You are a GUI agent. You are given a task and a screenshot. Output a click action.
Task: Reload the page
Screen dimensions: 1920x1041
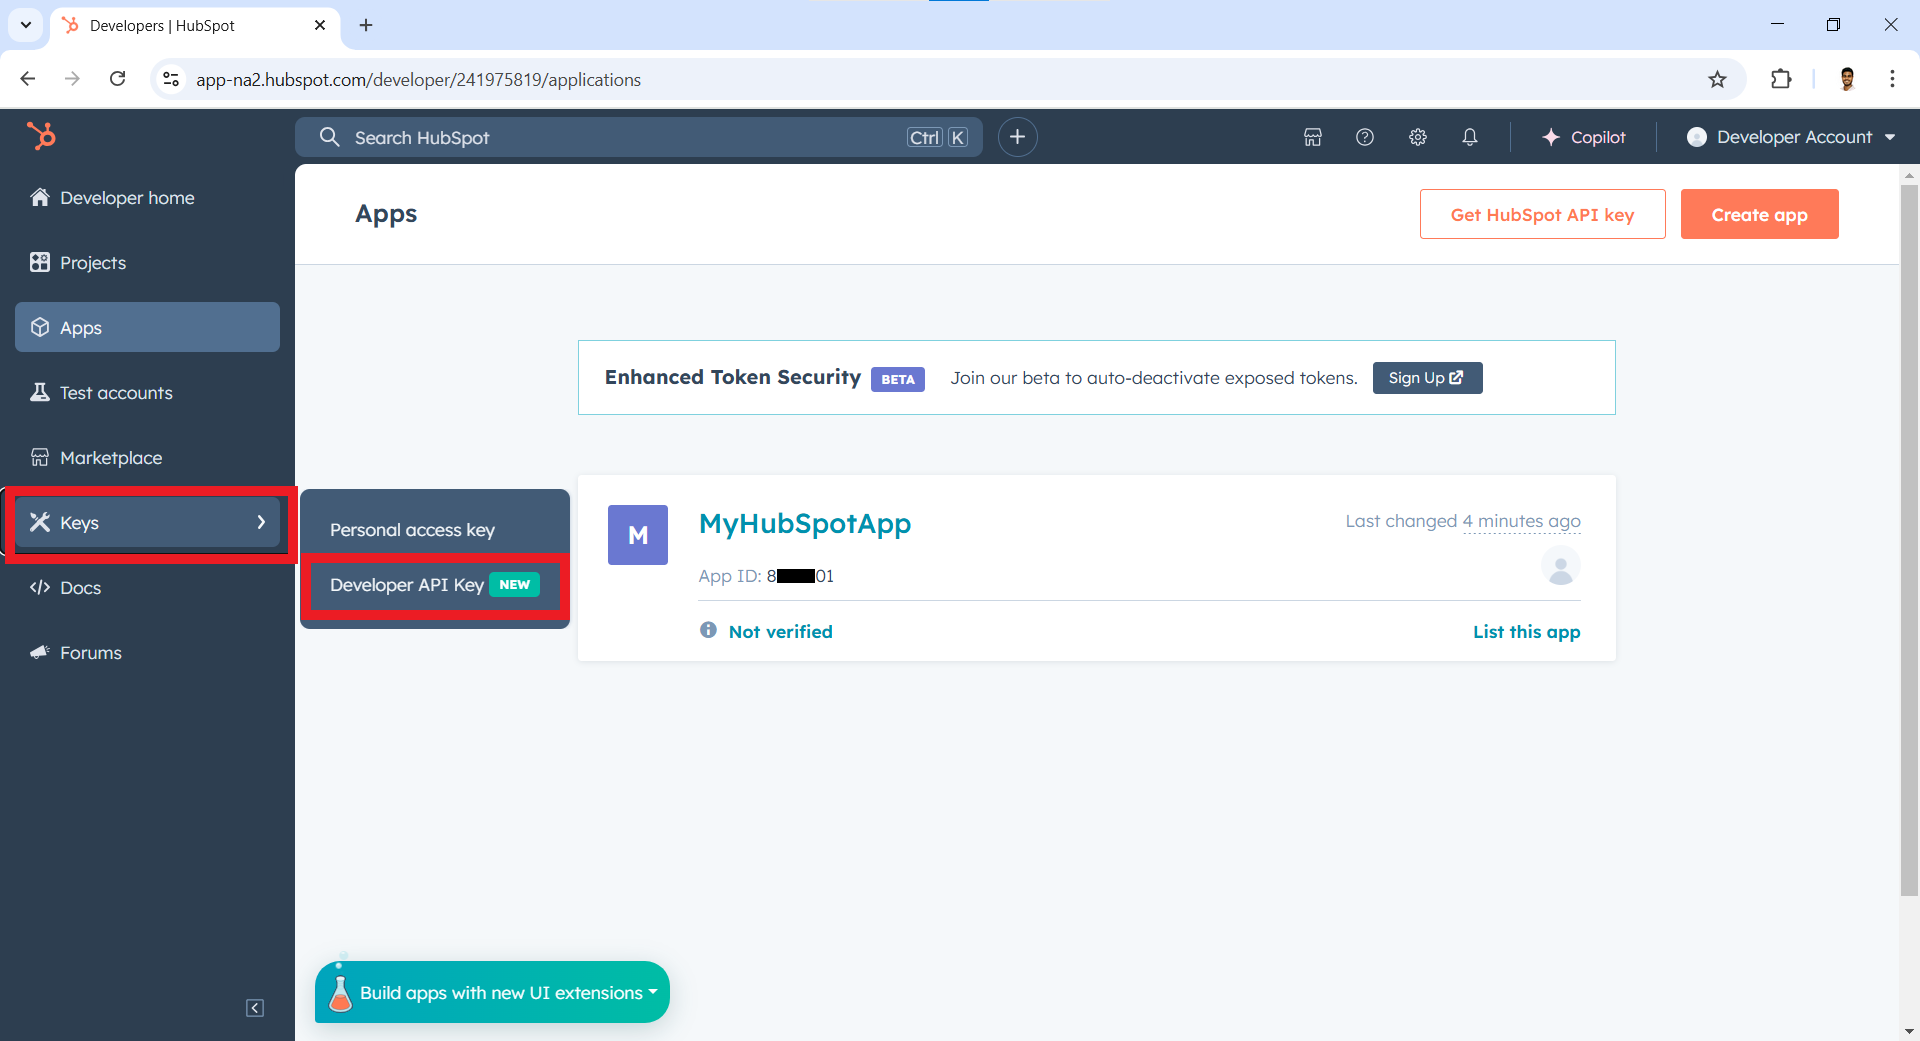tap(117, 79)
